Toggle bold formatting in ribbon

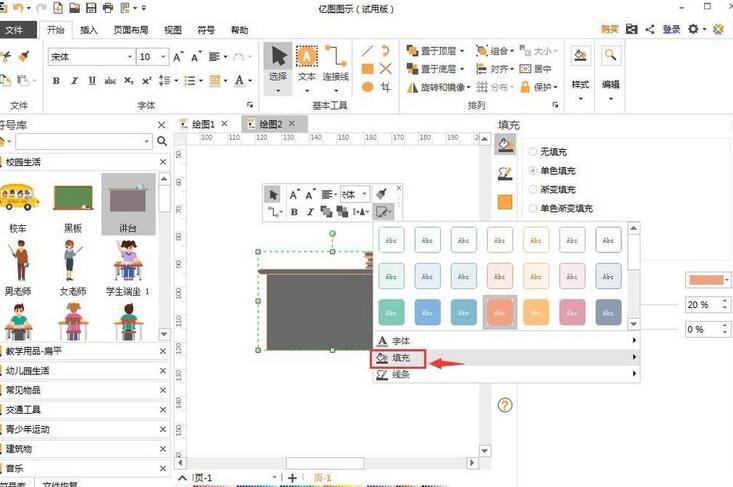57,81
